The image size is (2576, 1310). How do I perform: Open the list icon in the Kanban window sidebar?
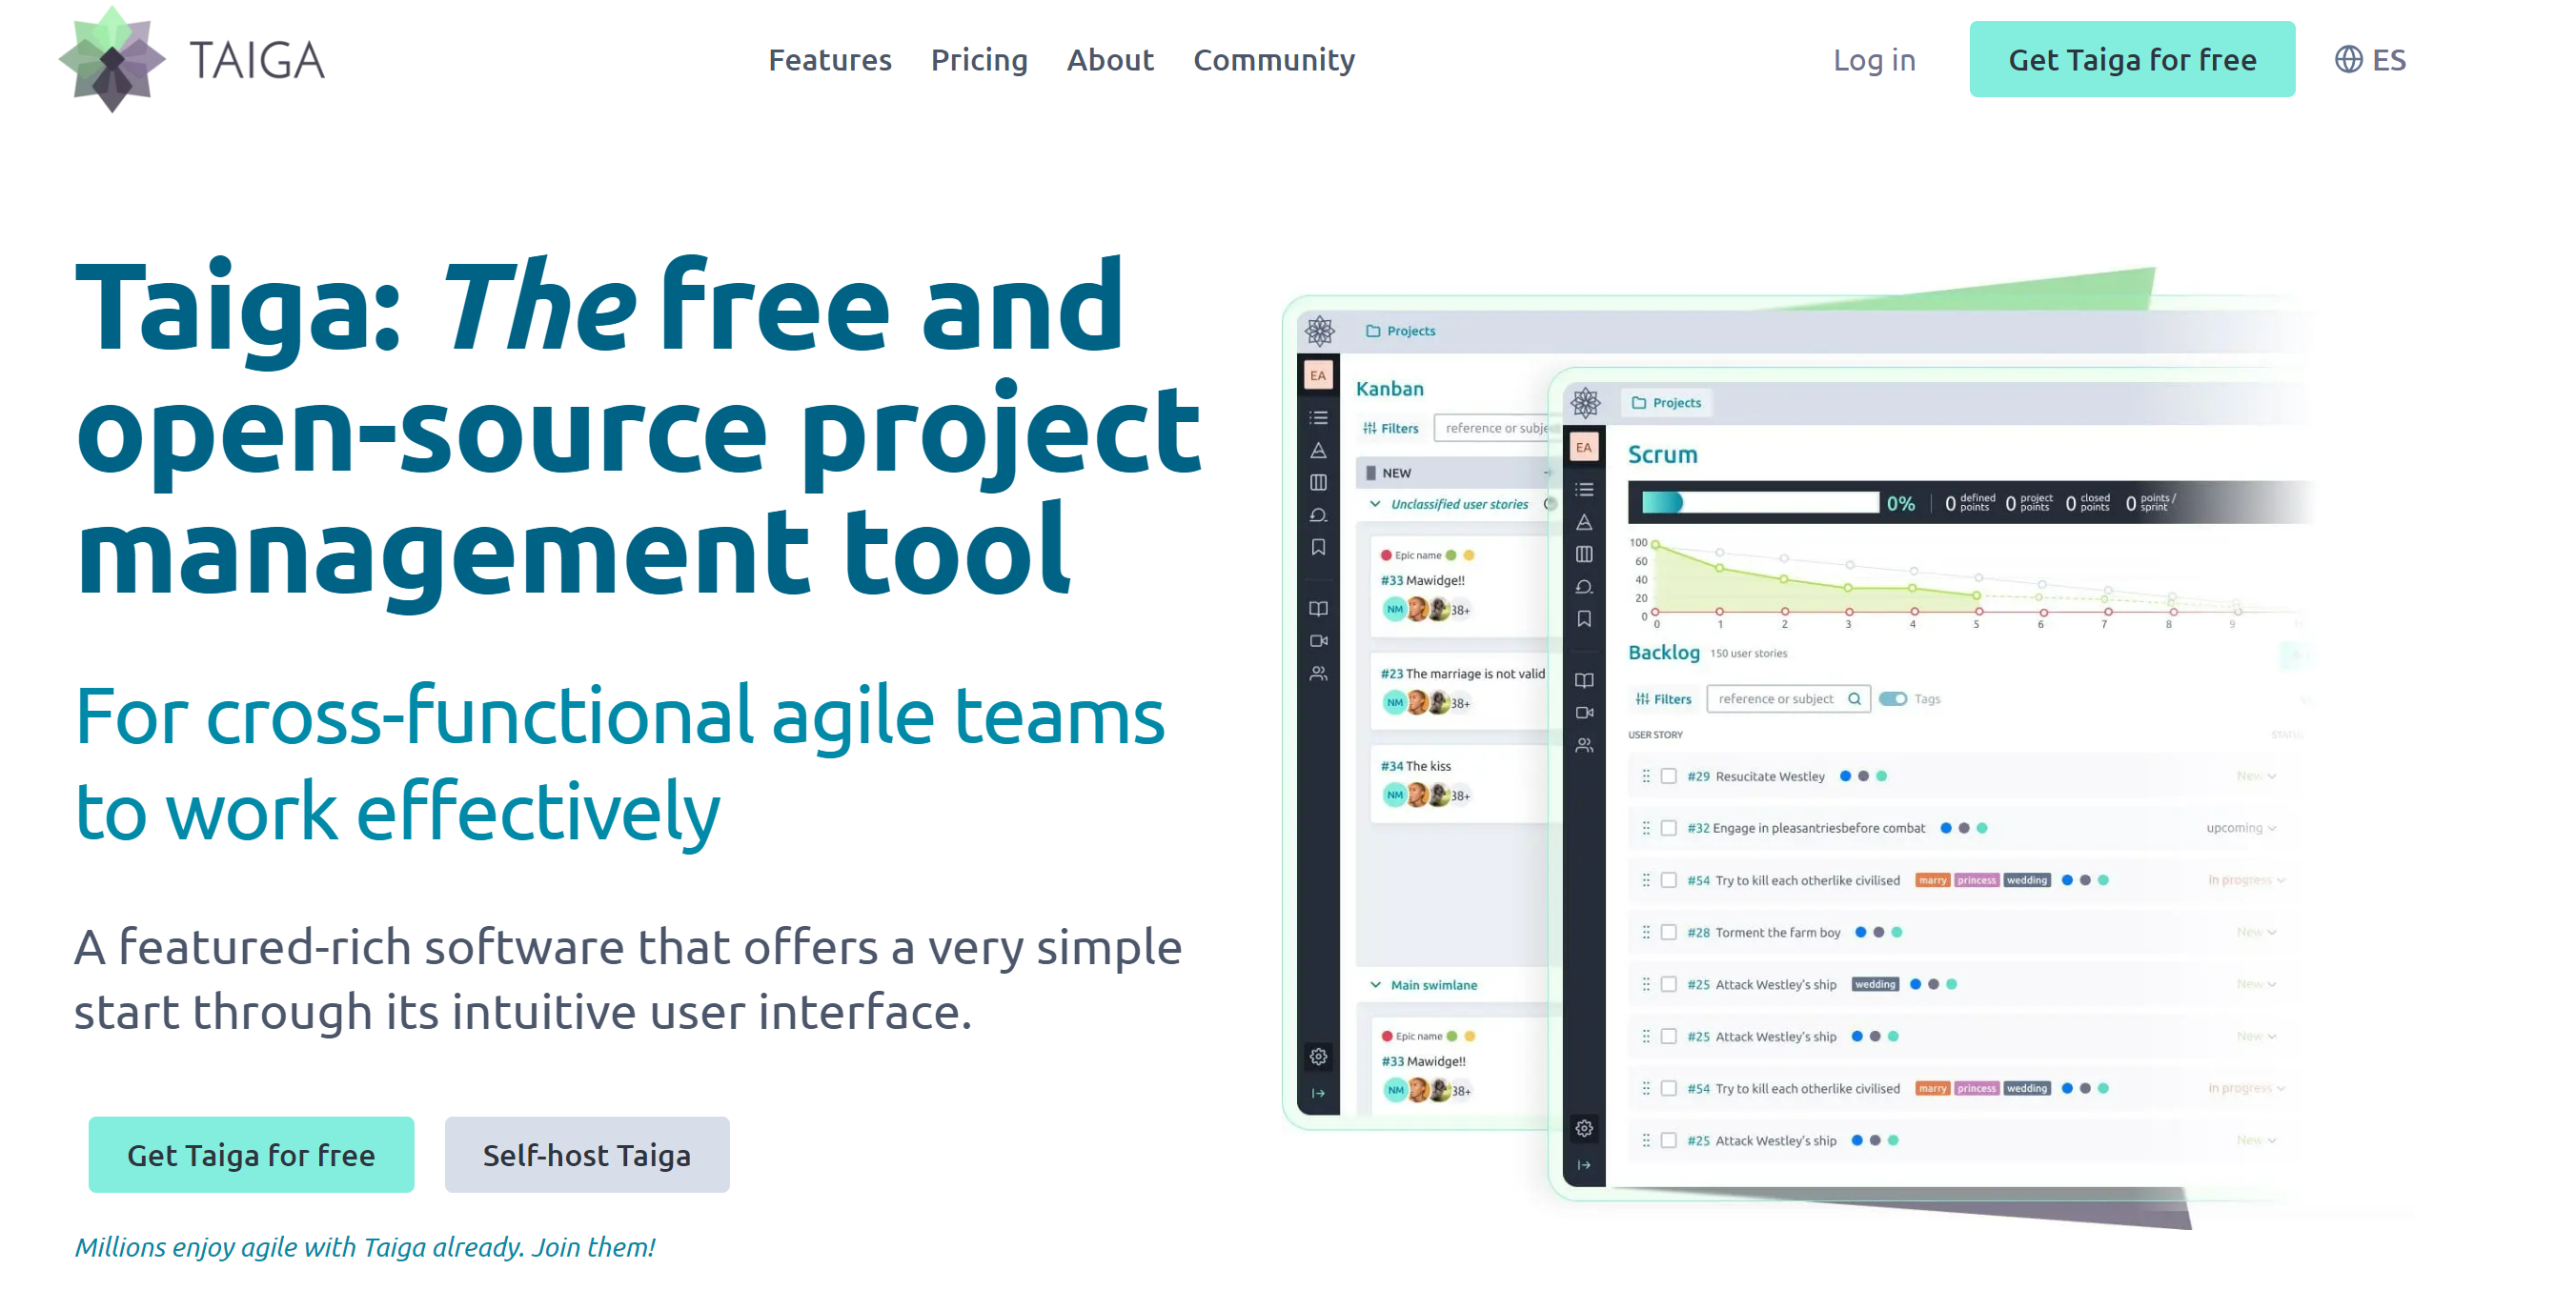coord(1319,418)
